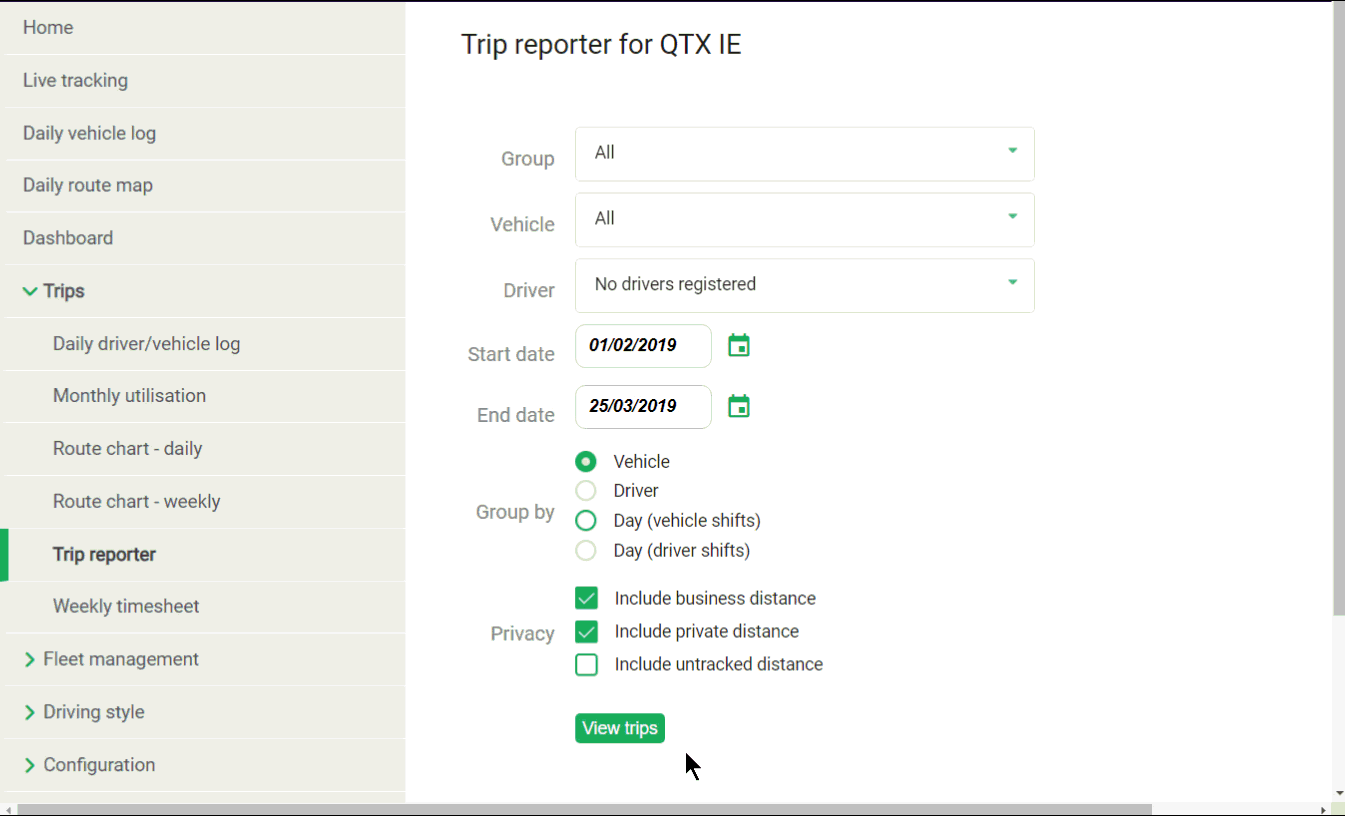This screenshot has height=816, width=1345.
Task: Click the horizontal scrollbar left arrow
Action: click(x=9, y=809)
